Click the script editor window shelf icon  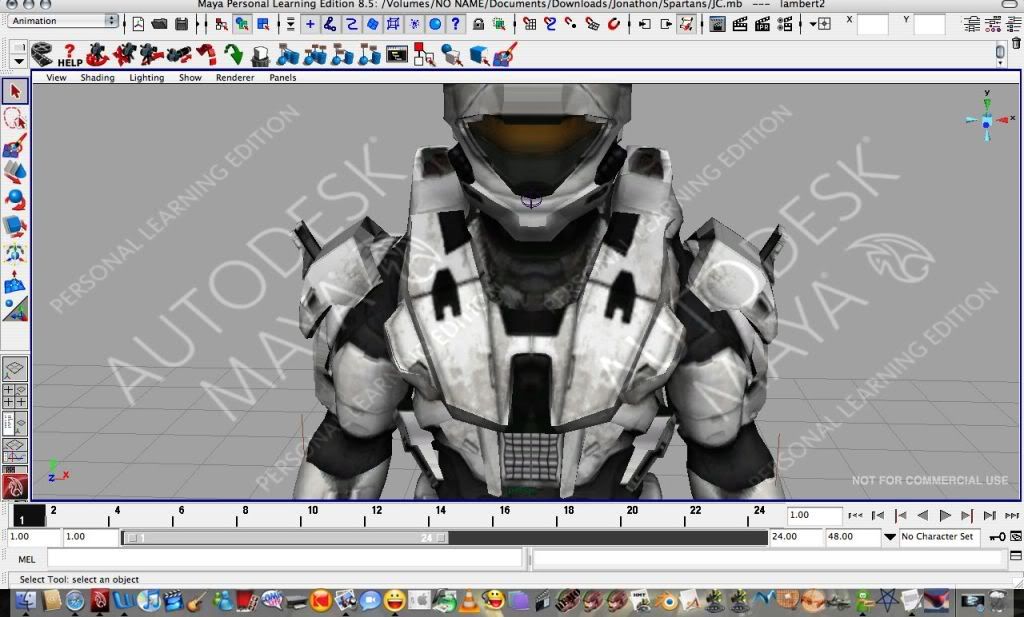[396, 54]
